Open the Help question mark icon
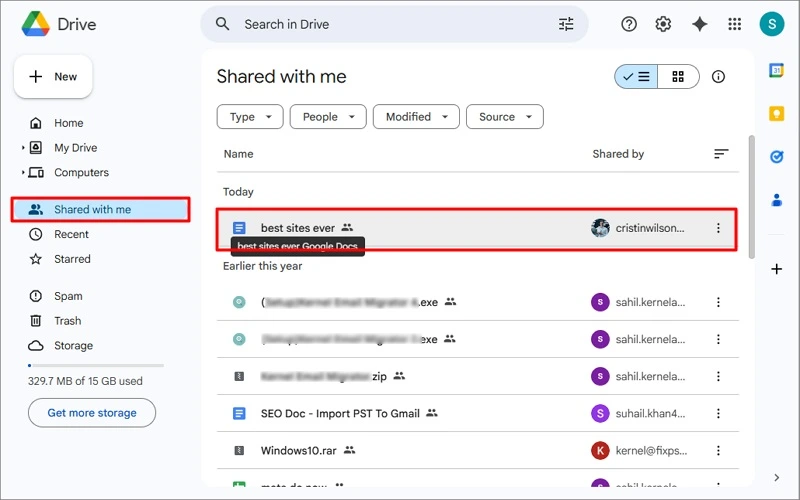The width and height of the screenshot is (800, 500). point(629,24)
